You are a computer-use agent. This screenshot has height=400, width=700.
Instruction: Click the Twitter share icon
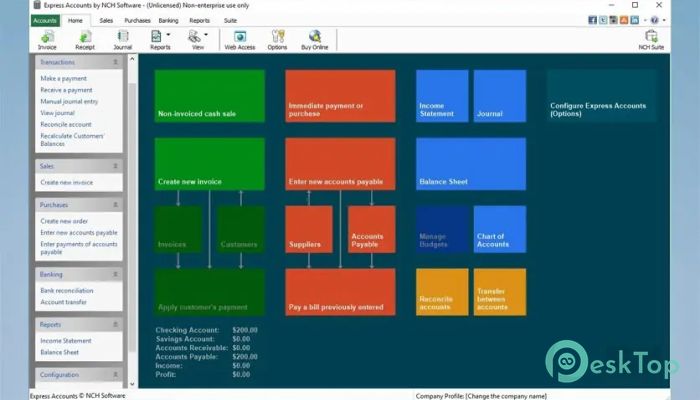[x=603, y=20]
